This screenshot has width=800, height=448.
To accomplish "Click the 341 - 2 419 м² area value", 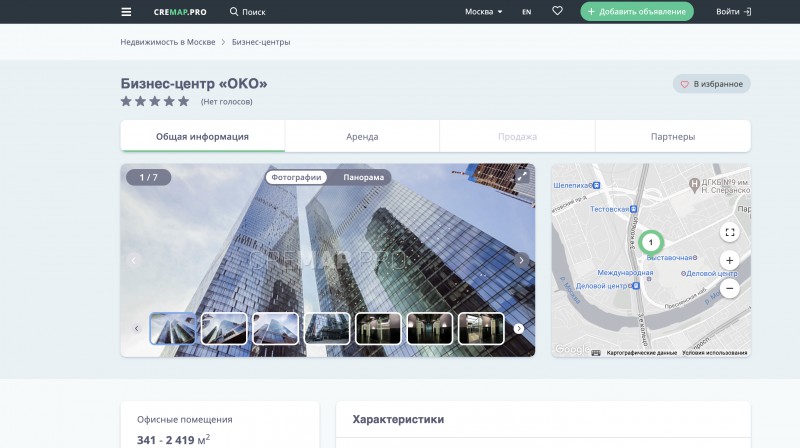I will click(173, 439).
